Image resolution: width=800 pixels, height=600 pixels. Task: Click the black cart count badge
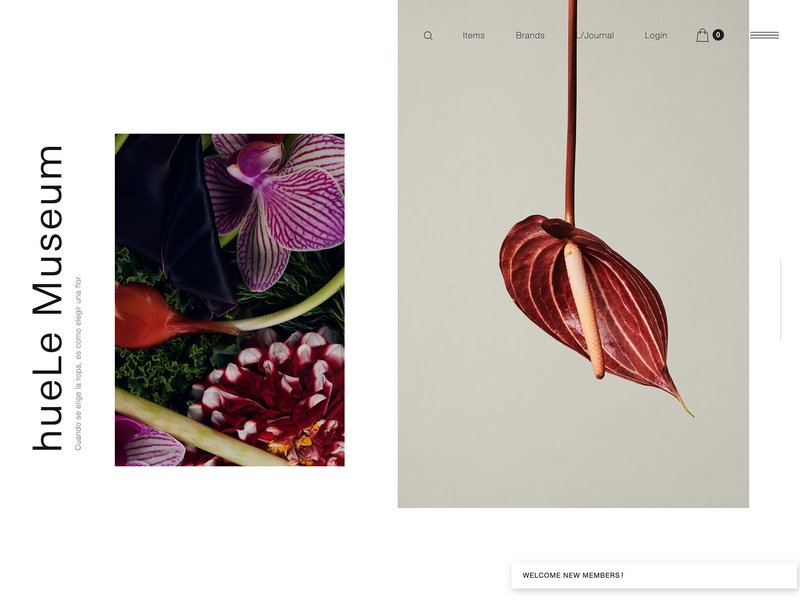(718, 35)
